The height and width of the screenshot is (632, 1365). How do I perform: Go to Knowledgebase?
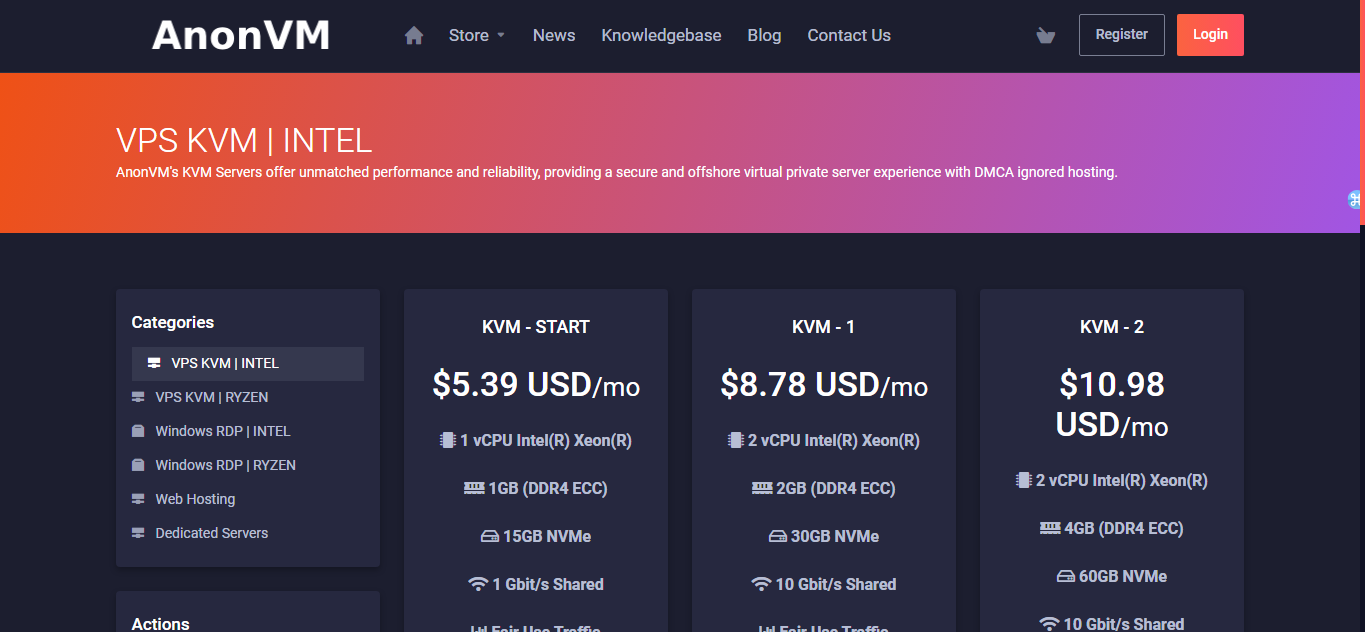click(x=661, y=35)
